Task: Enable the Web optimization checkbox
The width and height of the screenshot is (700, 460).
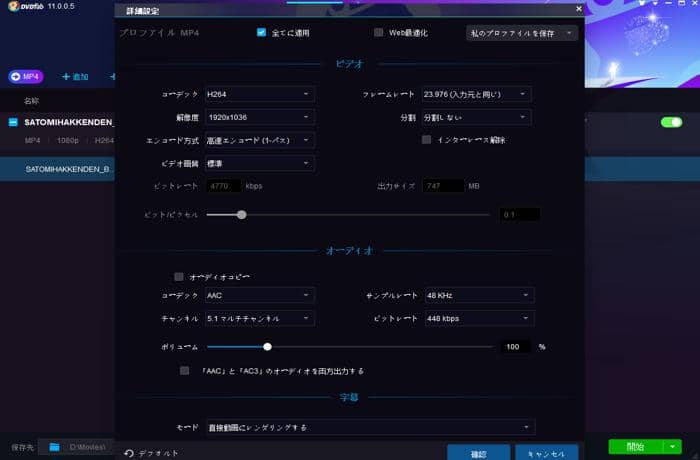Action: coord(379,32)
